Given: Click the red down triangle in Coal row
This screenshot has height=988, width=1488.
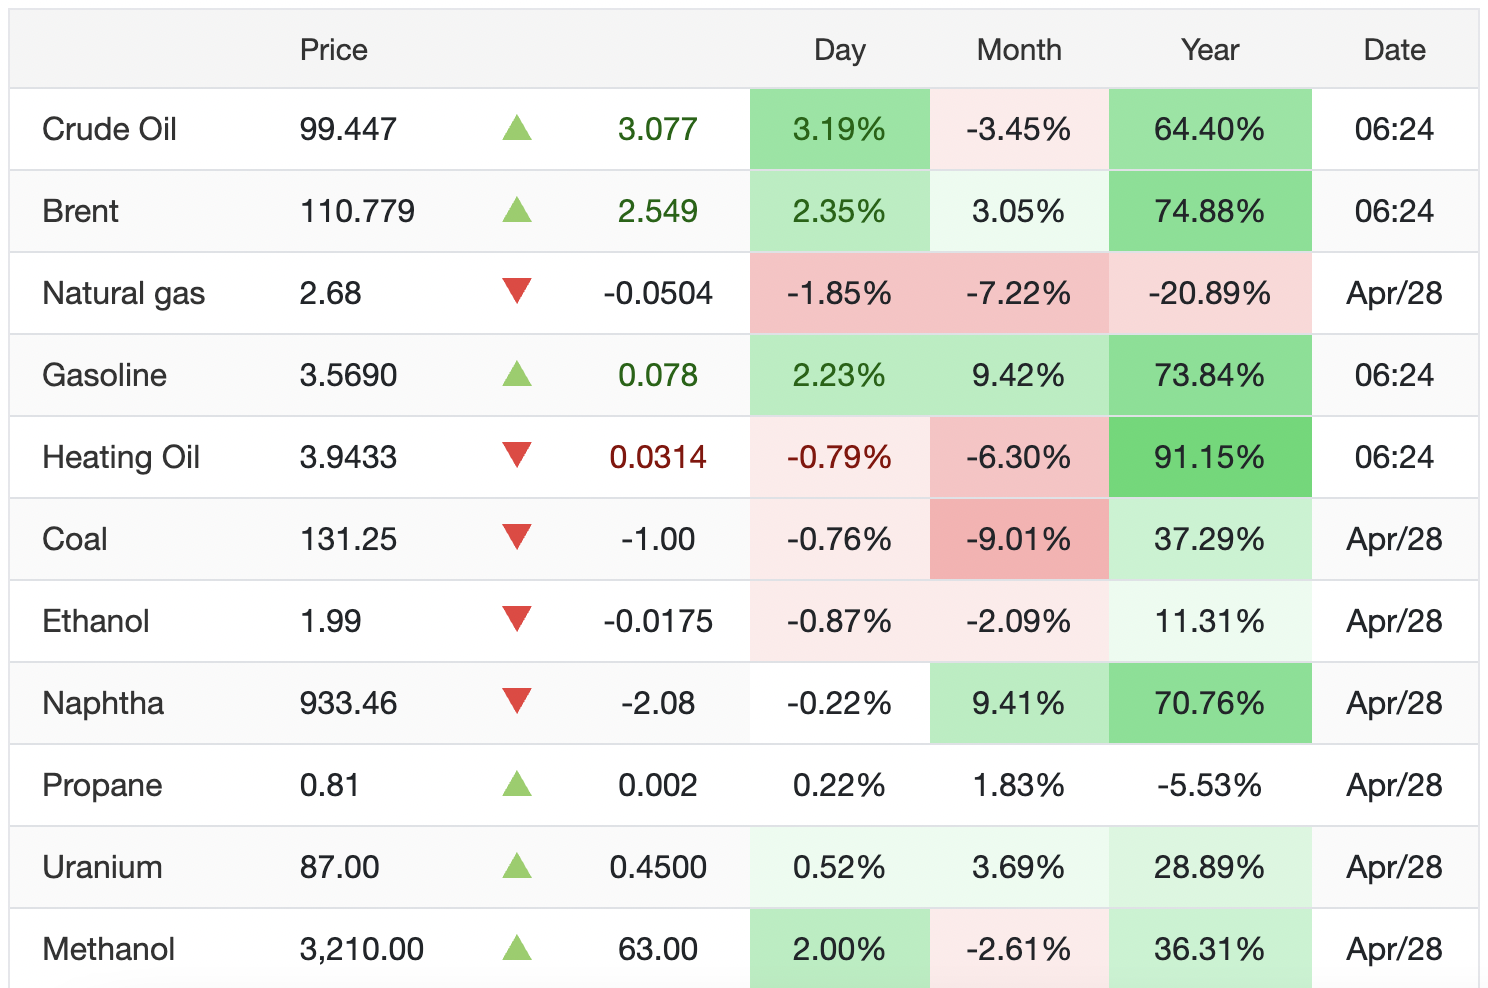Looking at the screenshot, I should (517, 538).
